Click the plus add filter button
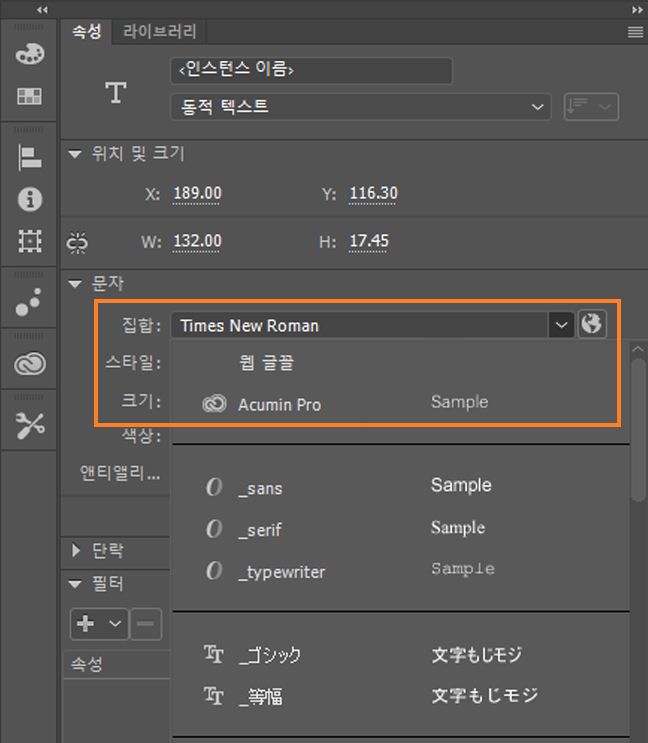The height and width of the screenshot is (743, 648). (x=85, y=624)
